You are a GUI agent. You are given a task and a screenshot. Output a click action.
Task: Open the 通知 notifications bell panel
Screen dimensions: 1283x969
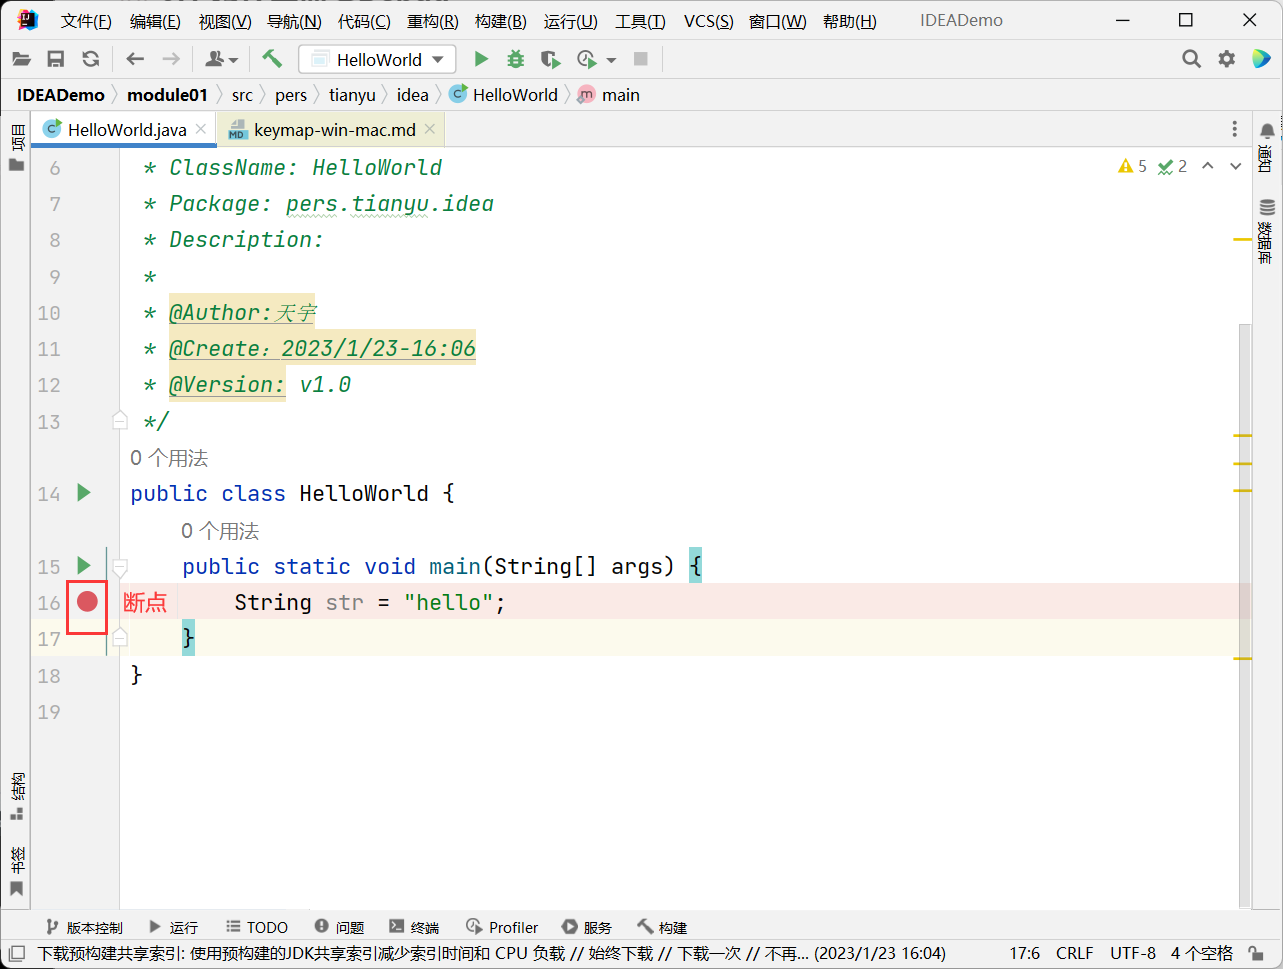[x=1267, y=148]
